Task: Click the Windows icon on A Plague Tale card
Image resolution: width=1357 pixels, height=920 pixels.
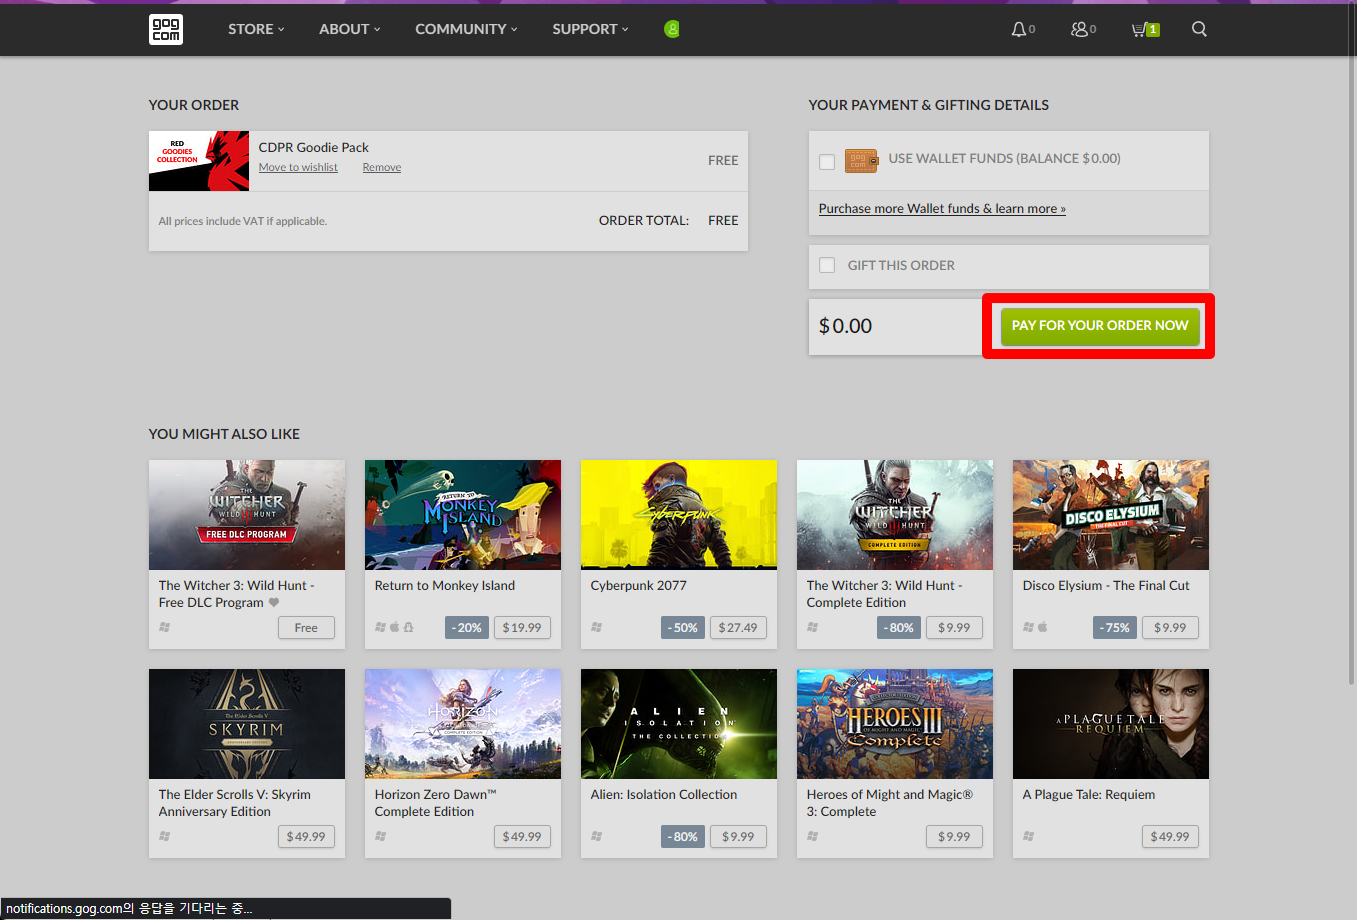Action: pos(1028,836)
